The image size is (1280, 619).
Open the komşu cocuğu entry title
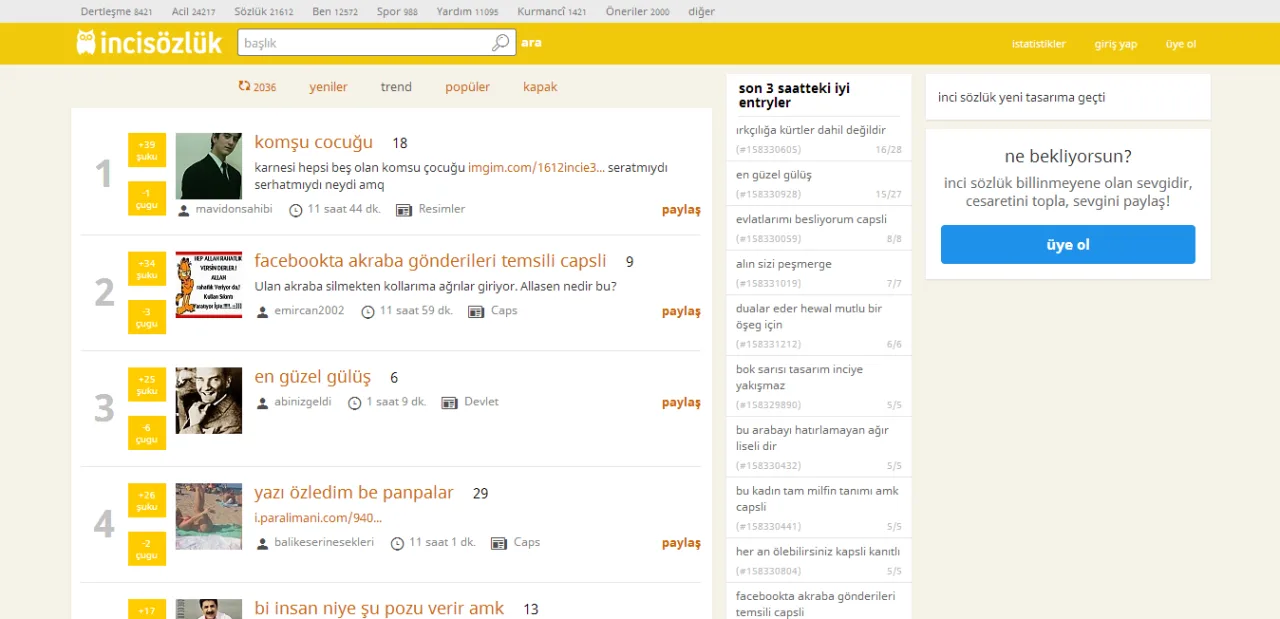coord(314,142)
